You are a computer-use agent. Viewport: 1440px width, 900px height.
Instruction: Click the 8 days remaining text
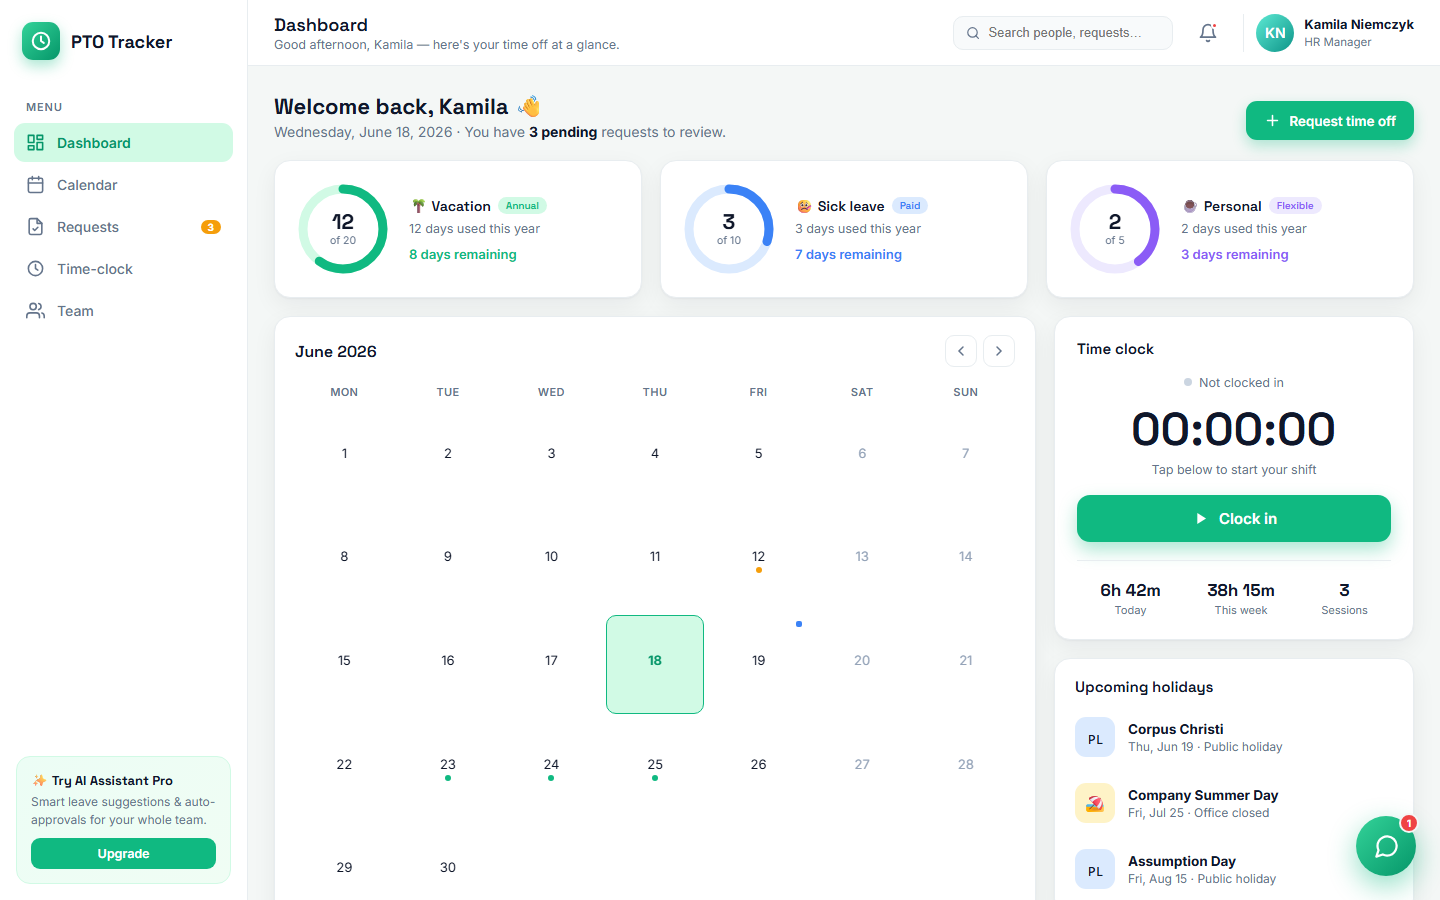click(463, 255)
